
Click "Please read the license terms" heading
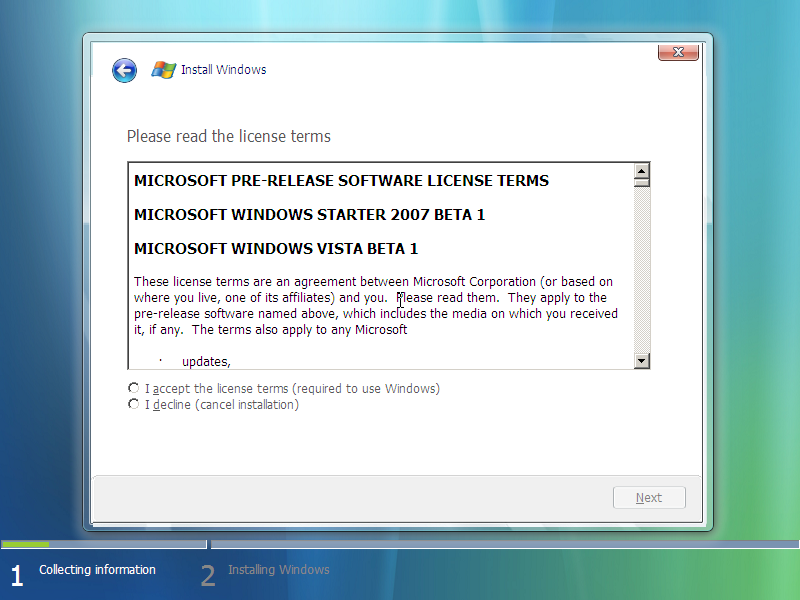tap(229, 136)
